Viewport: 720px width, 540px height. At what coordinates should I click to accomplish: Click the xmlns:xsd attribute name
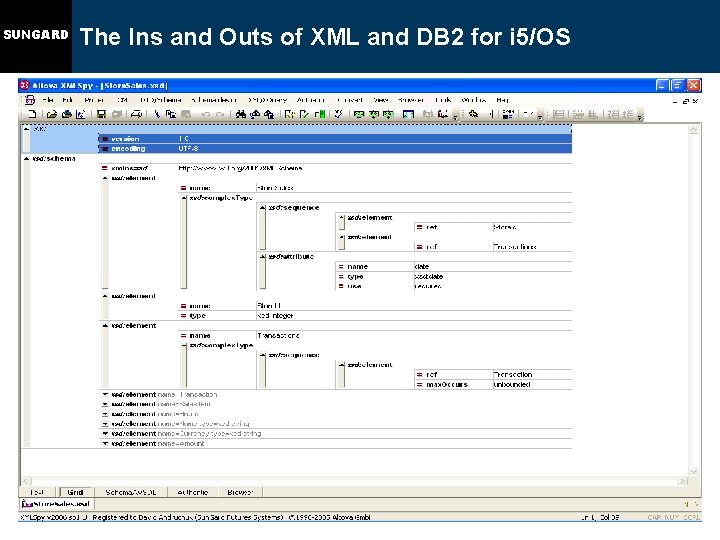(129, 168)
